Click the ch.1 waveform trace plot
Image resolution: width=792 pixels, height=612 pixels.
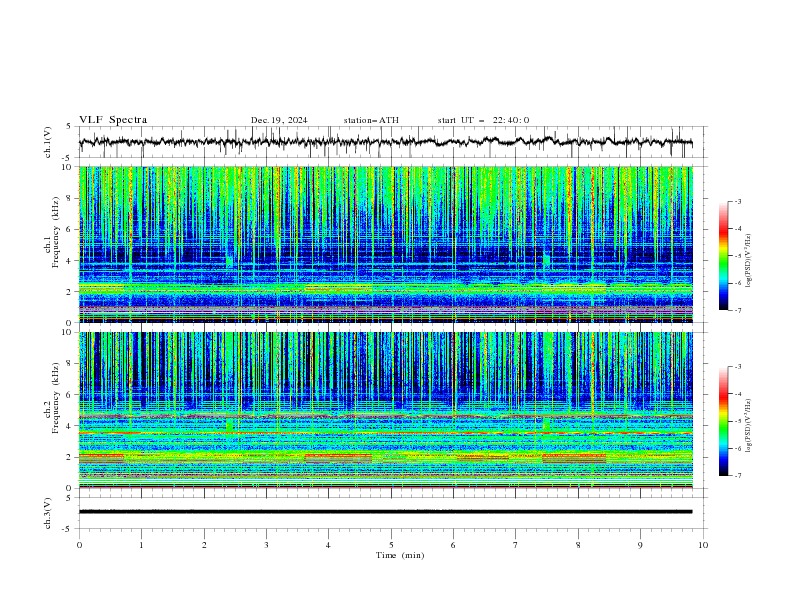click(x=386, y=142)
